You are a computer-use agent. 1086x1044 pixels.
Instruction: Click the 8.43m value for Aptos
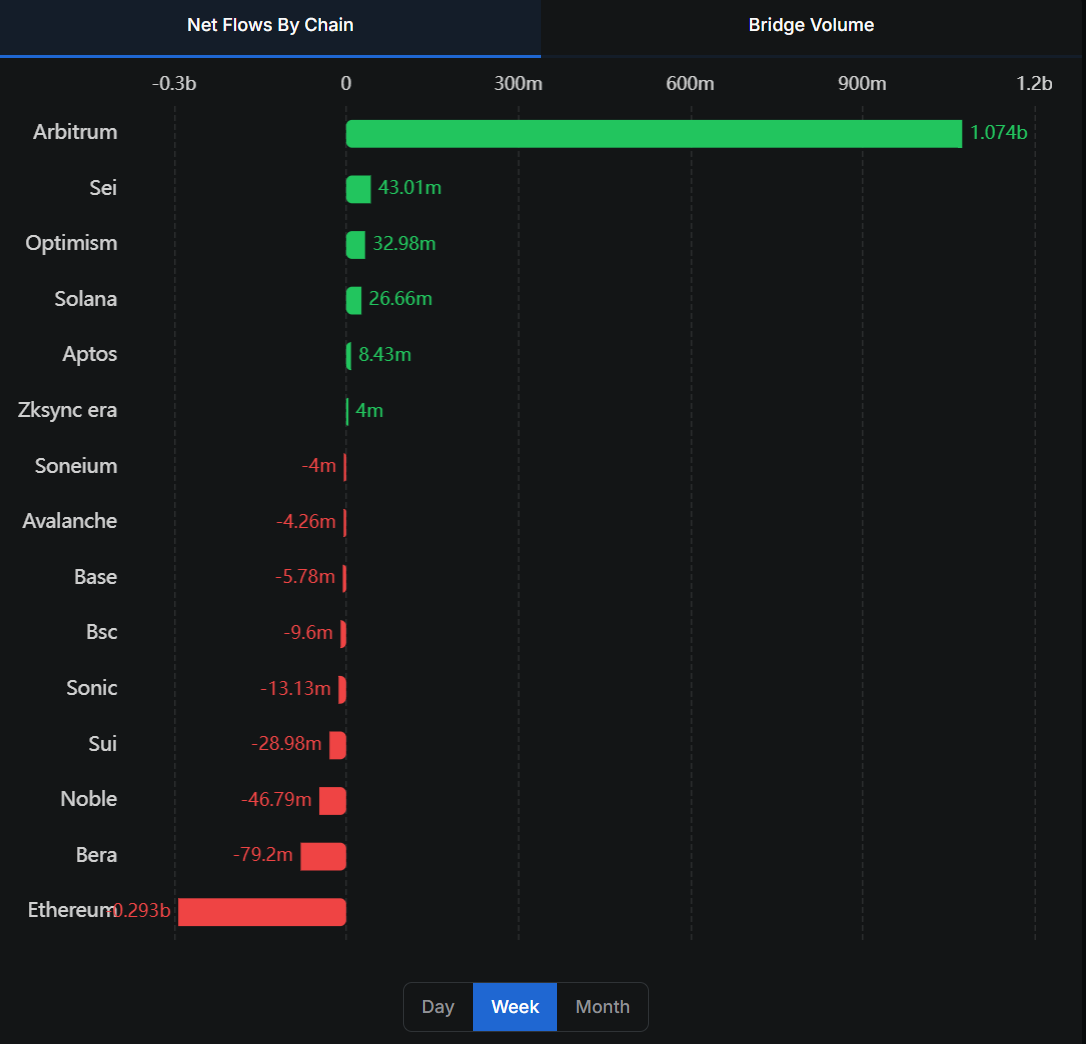pos(385,355)
